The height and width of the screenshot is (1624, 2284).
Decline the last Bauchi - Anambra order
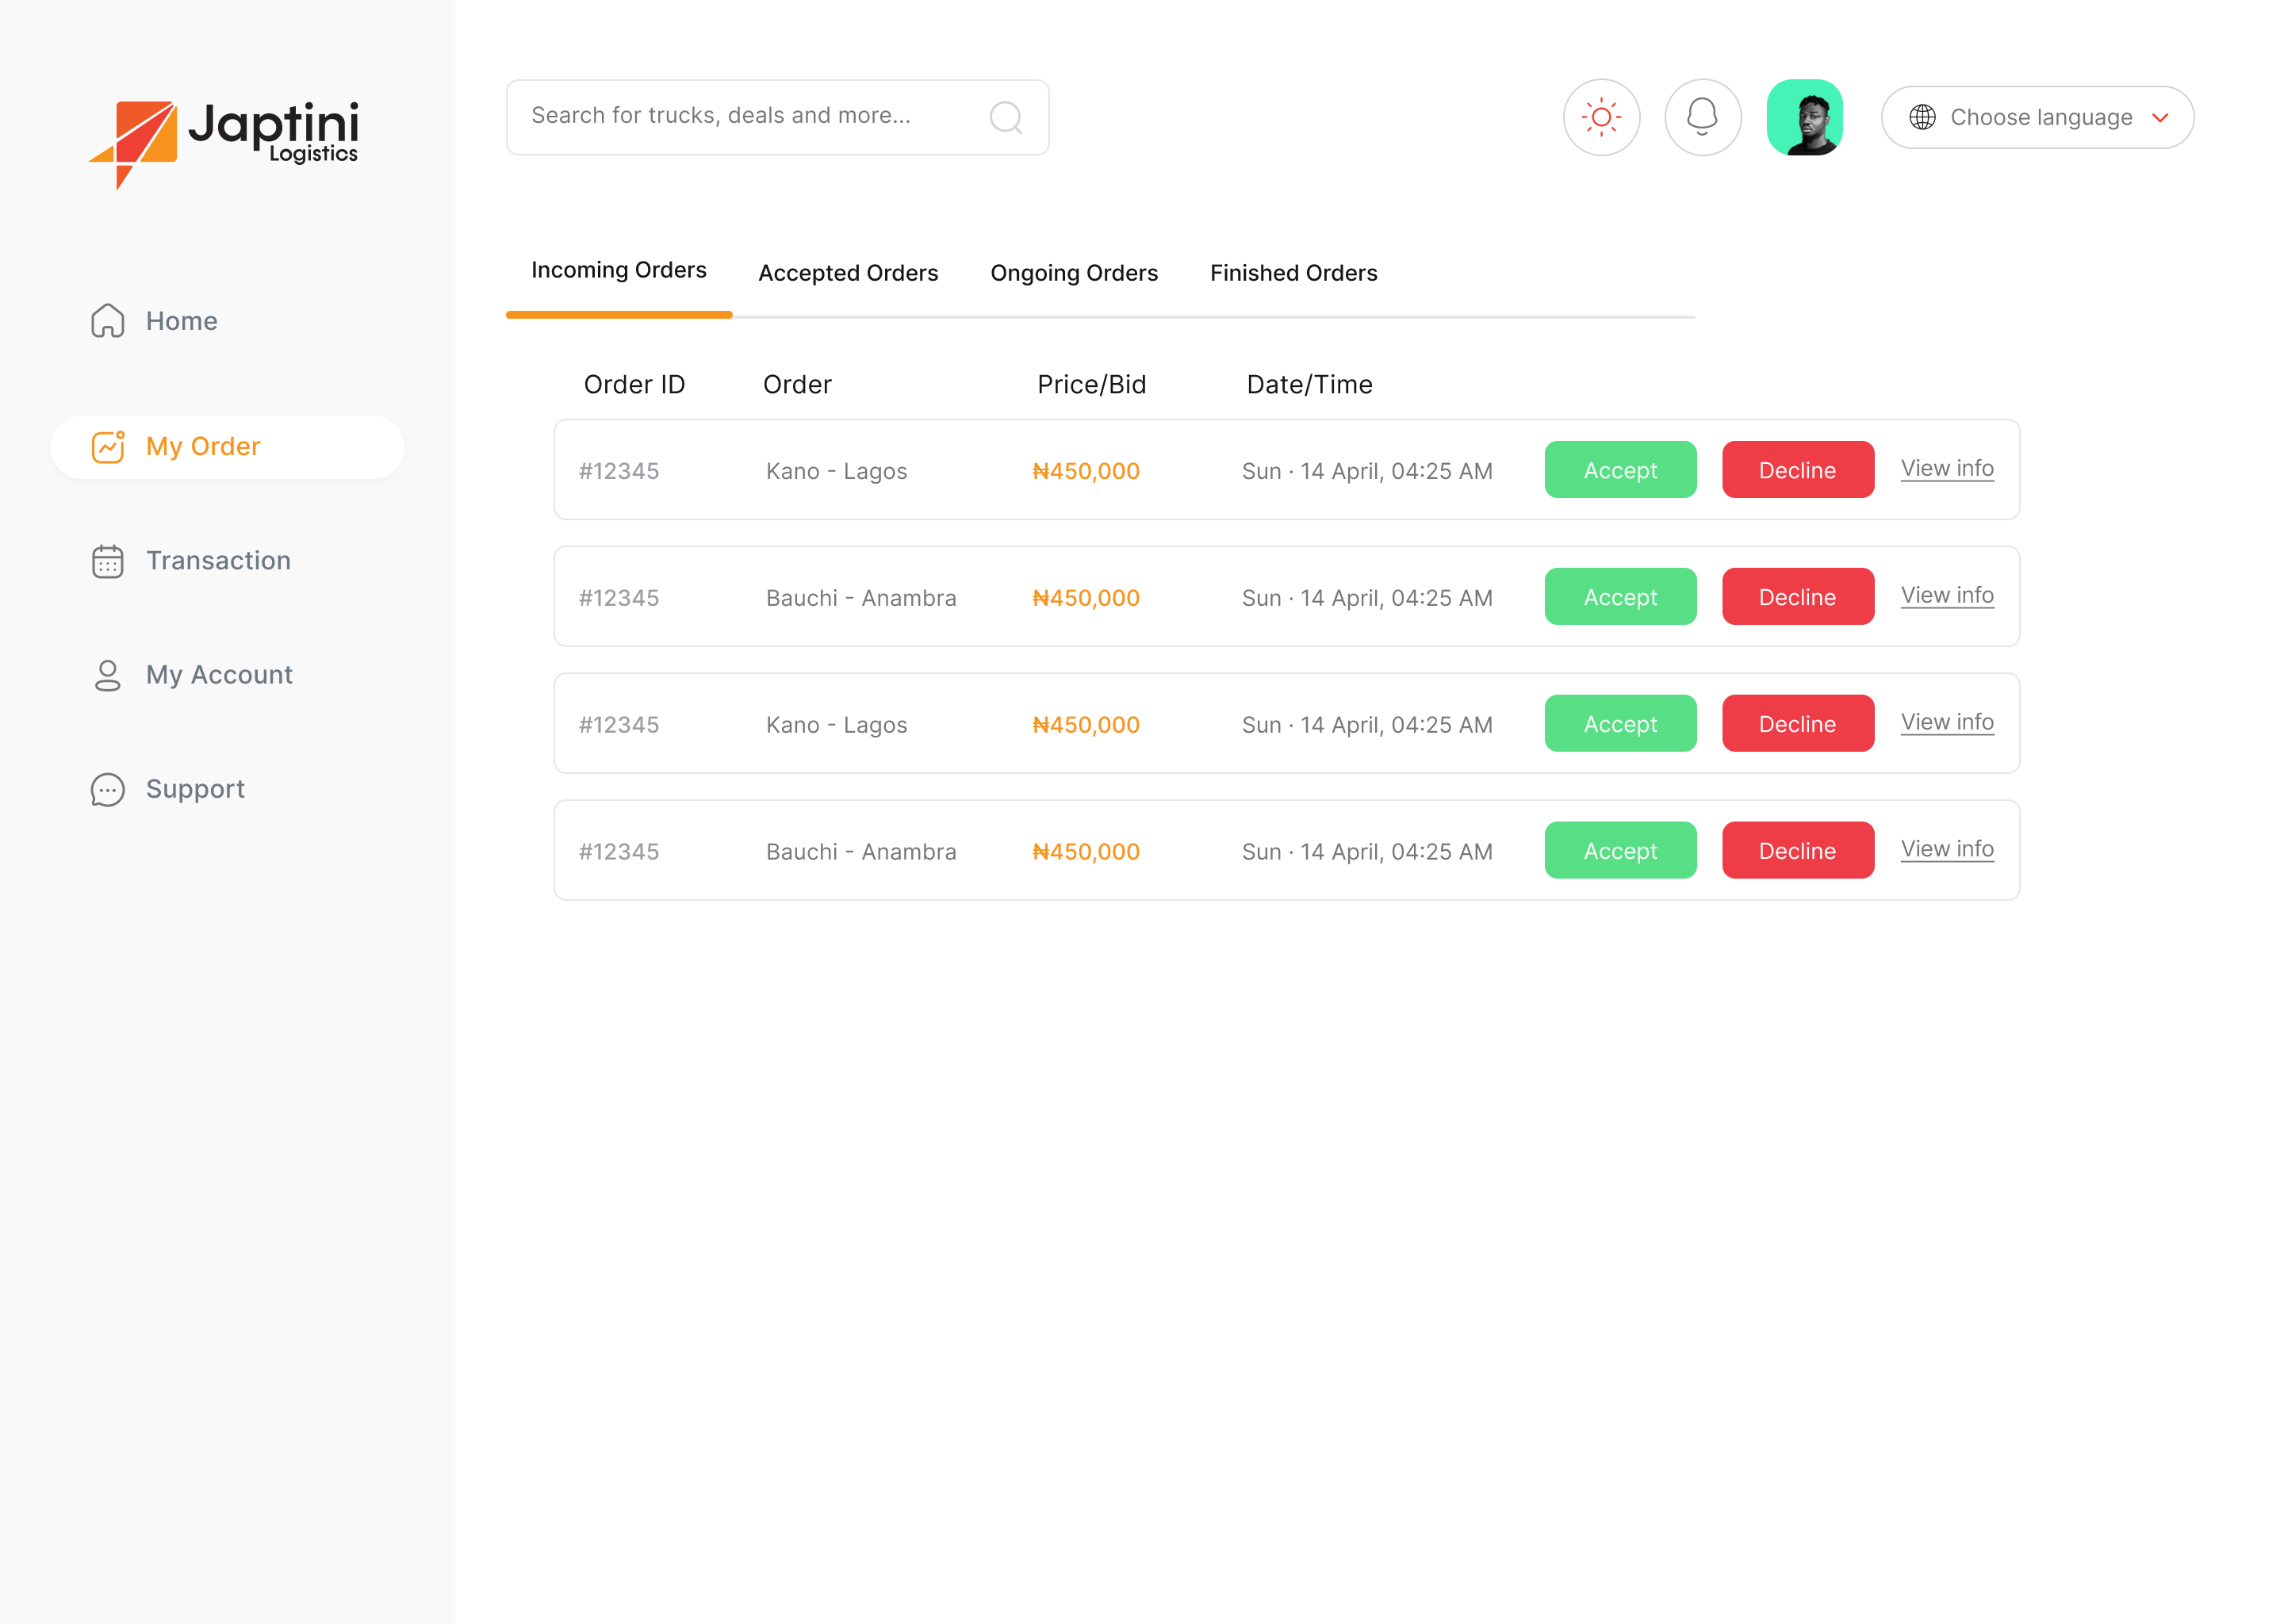pyautogui.click(x=1797, y=850)
